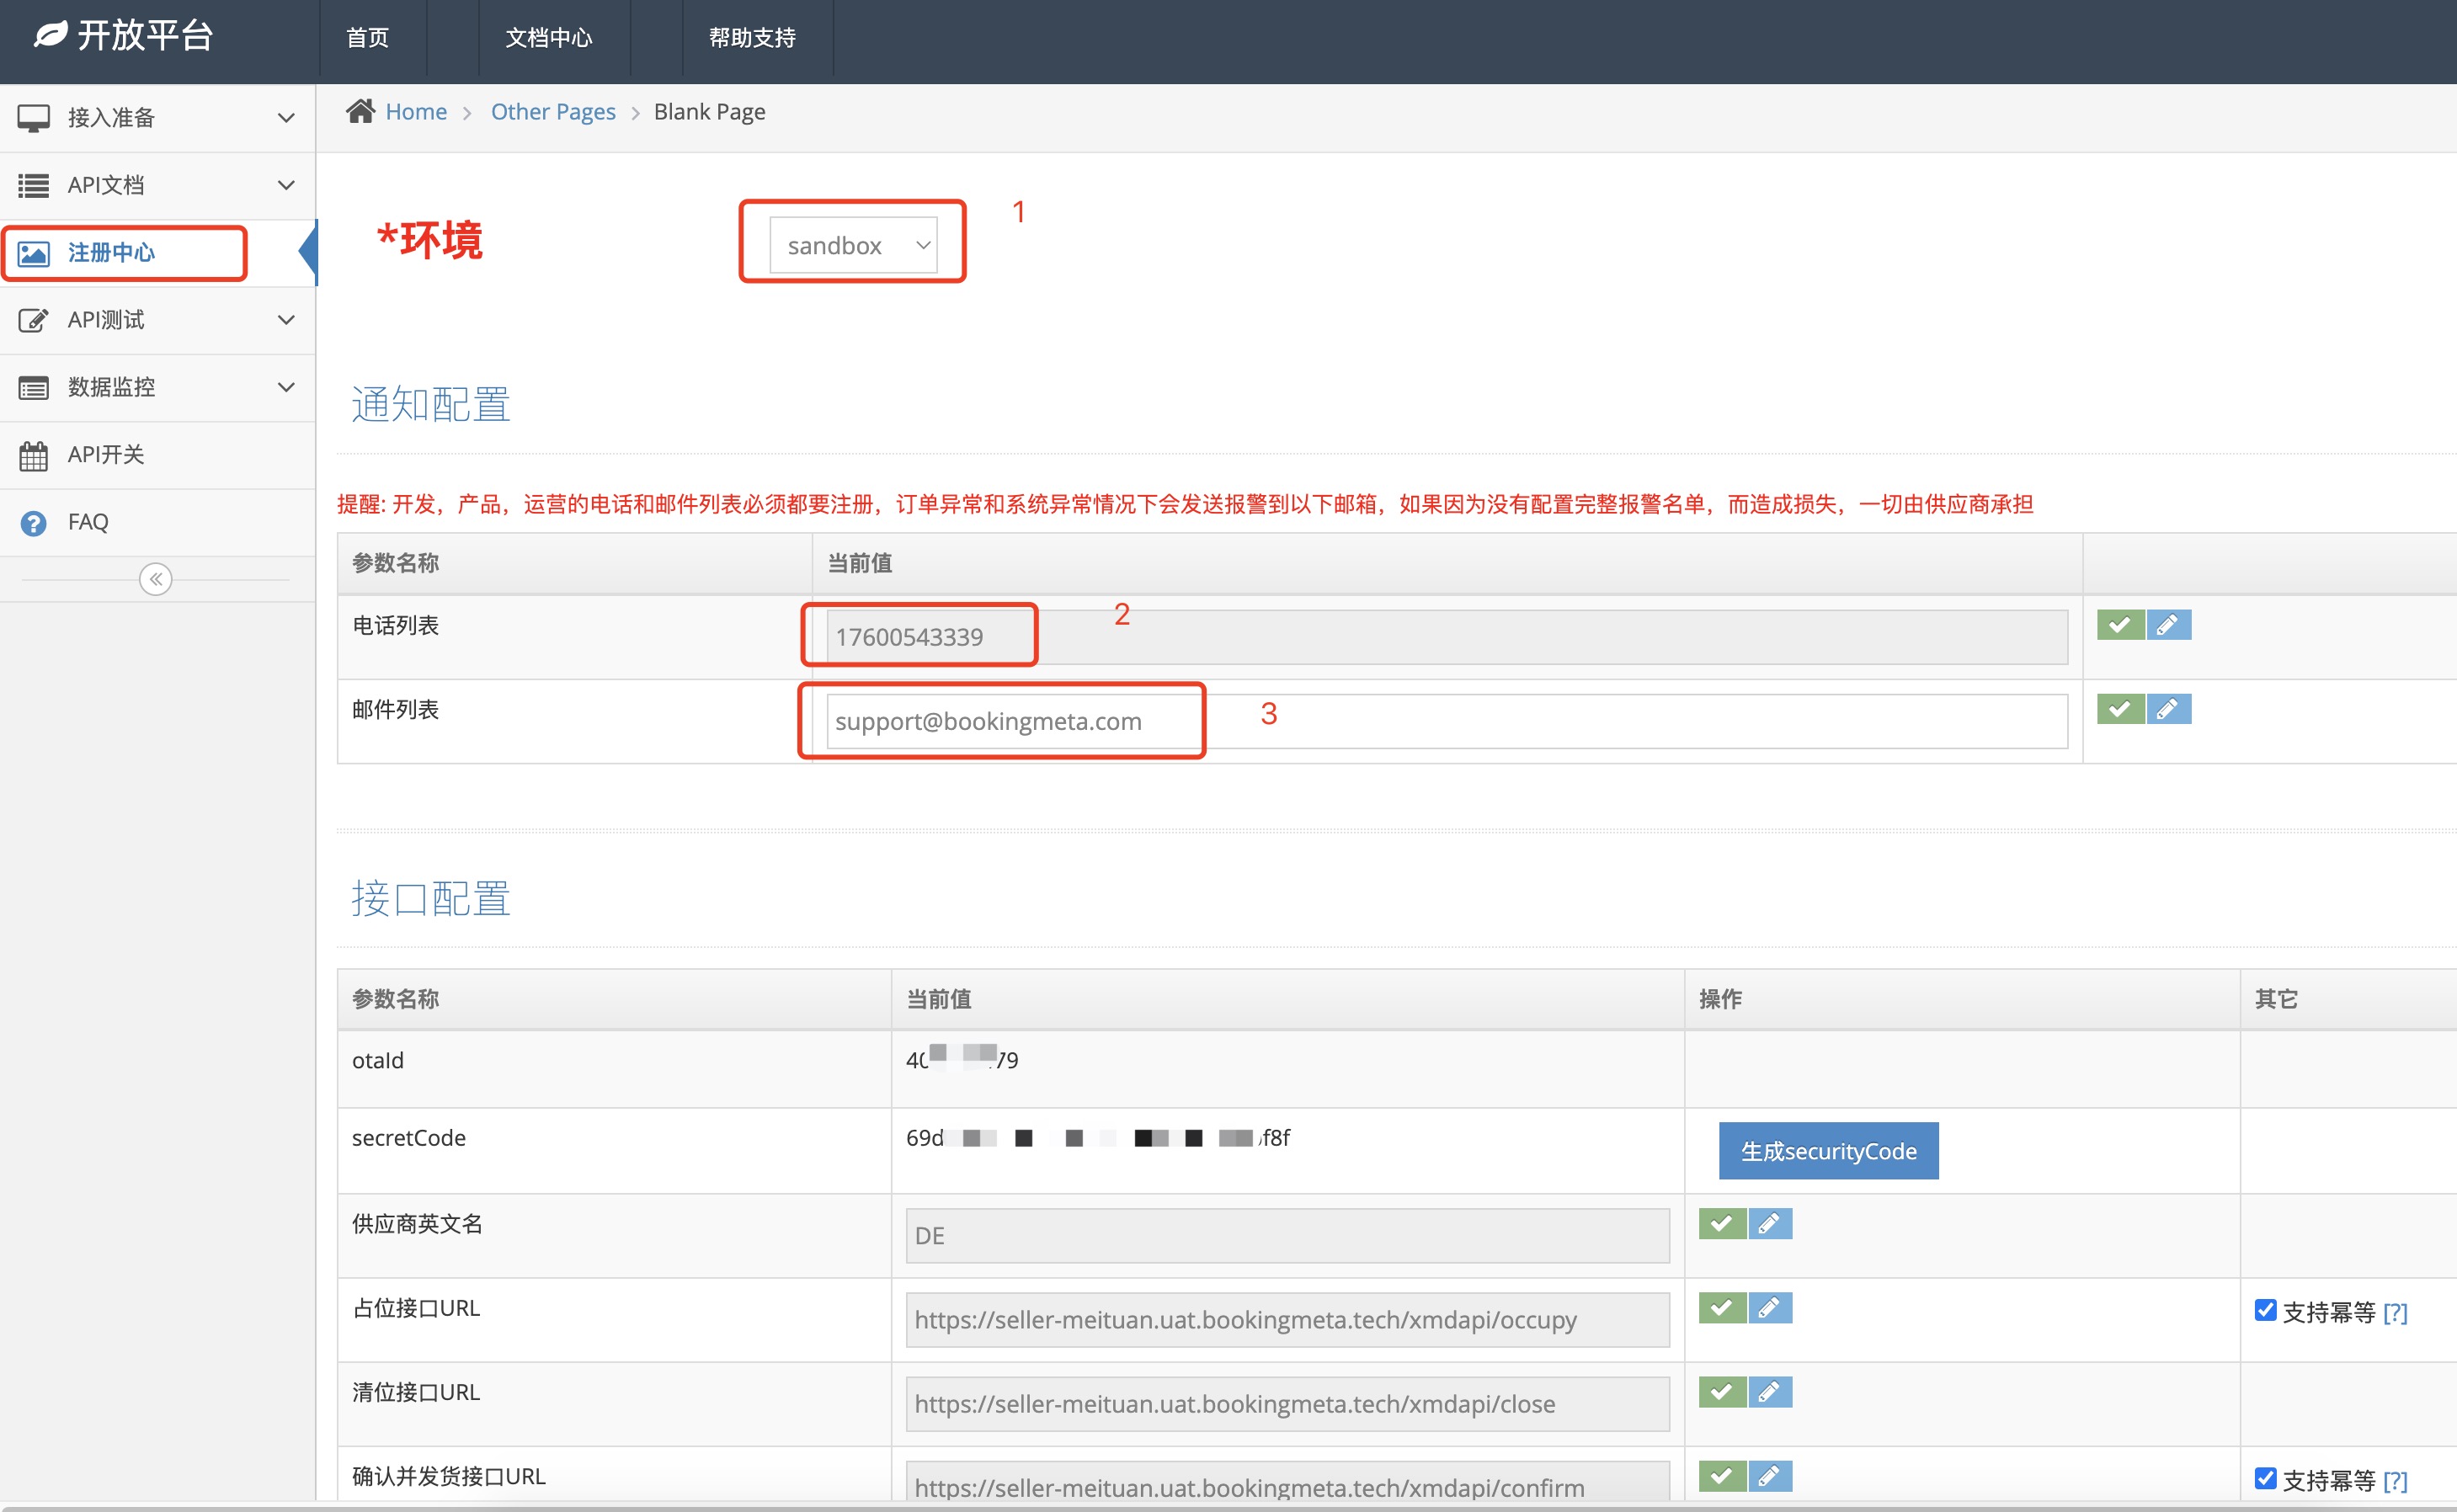2457x1512 pixels.
Task: Click the 开放平台 leaf logo
Action: point(51,35)
